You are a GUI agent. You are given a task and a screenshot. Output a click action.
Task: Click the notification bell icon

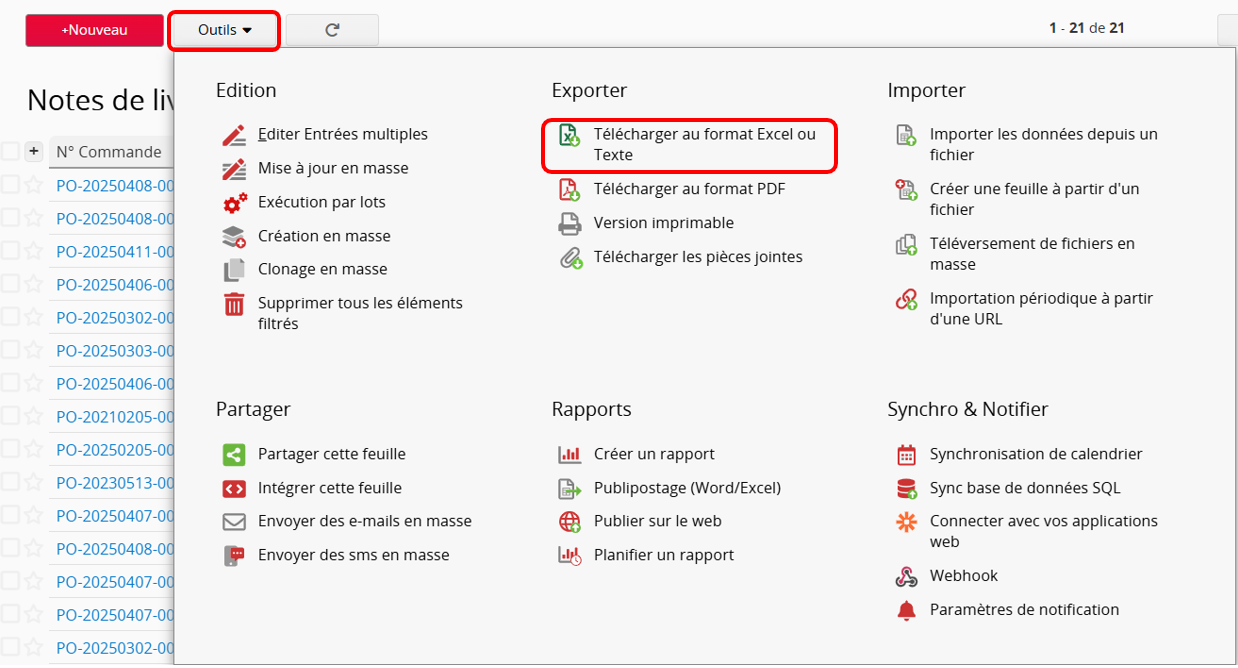point(906,610)
